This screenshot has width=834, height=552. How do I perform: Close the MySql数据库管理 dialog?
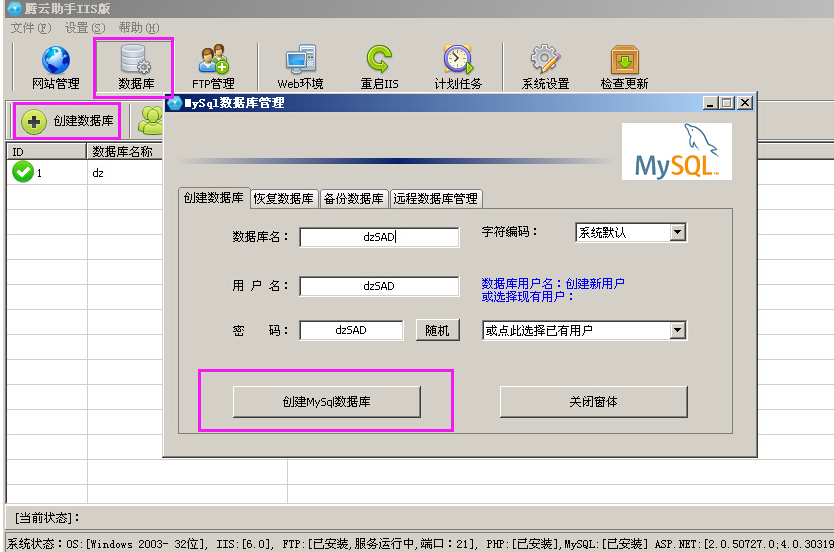pos(745,103)
